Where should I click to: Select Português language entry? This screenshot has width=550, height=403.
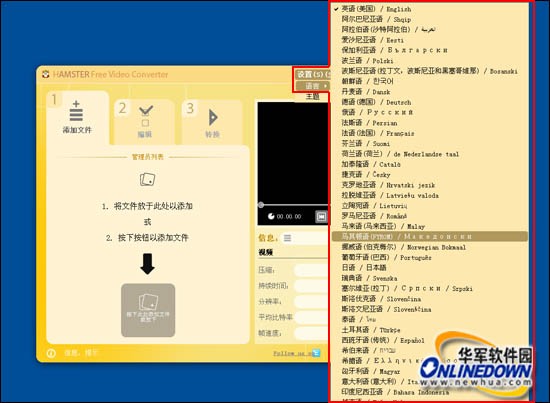430,257
